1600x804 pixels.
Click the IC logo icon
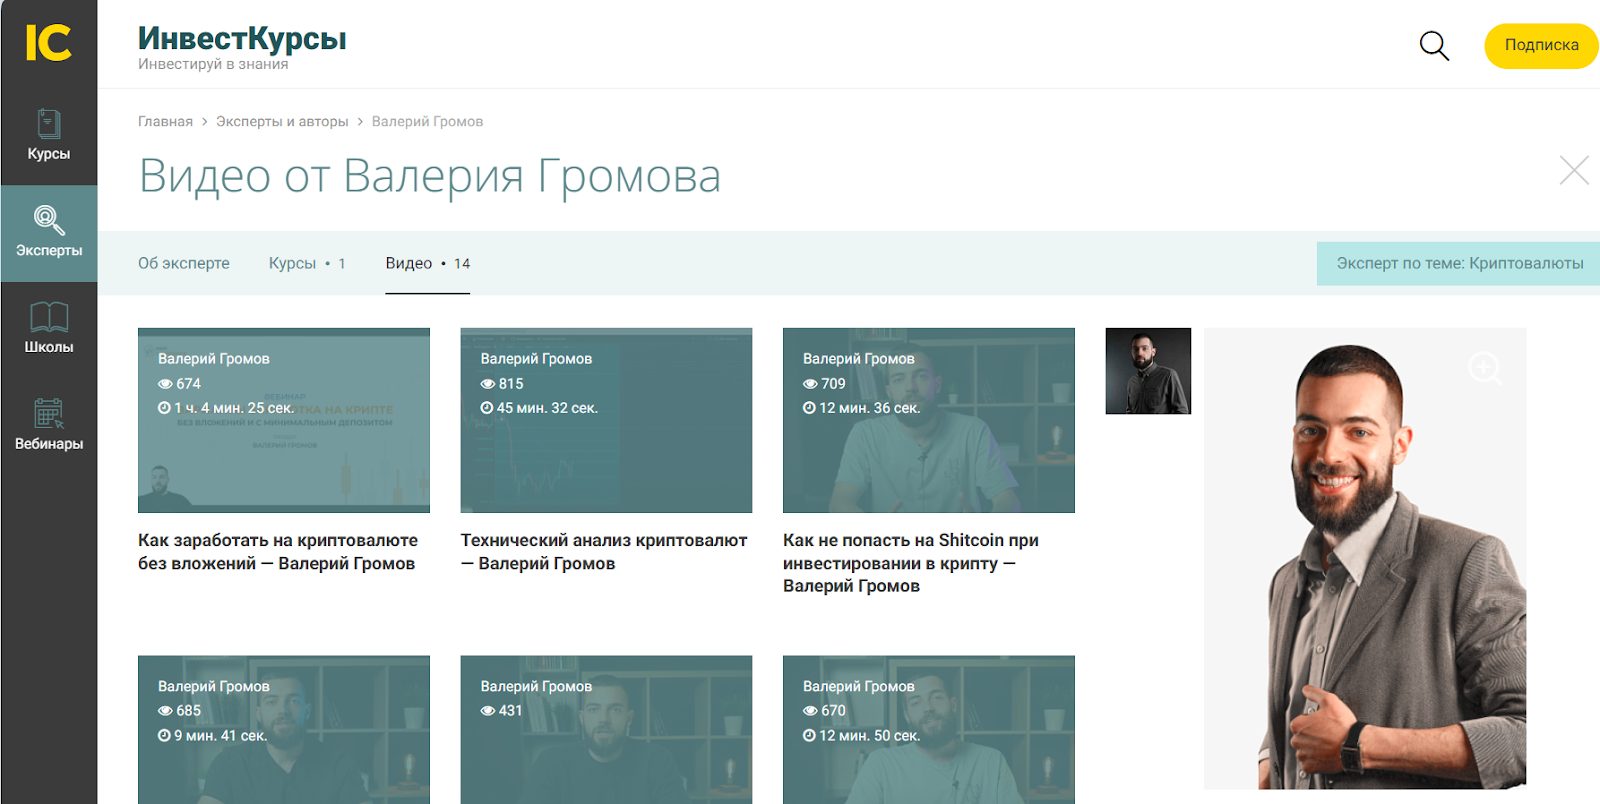tap(48, 43)
